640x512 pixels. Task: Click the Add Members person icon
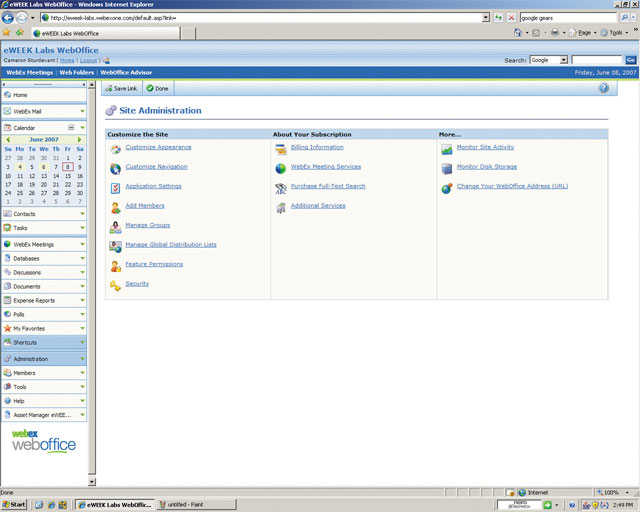[x=116, y=208]
